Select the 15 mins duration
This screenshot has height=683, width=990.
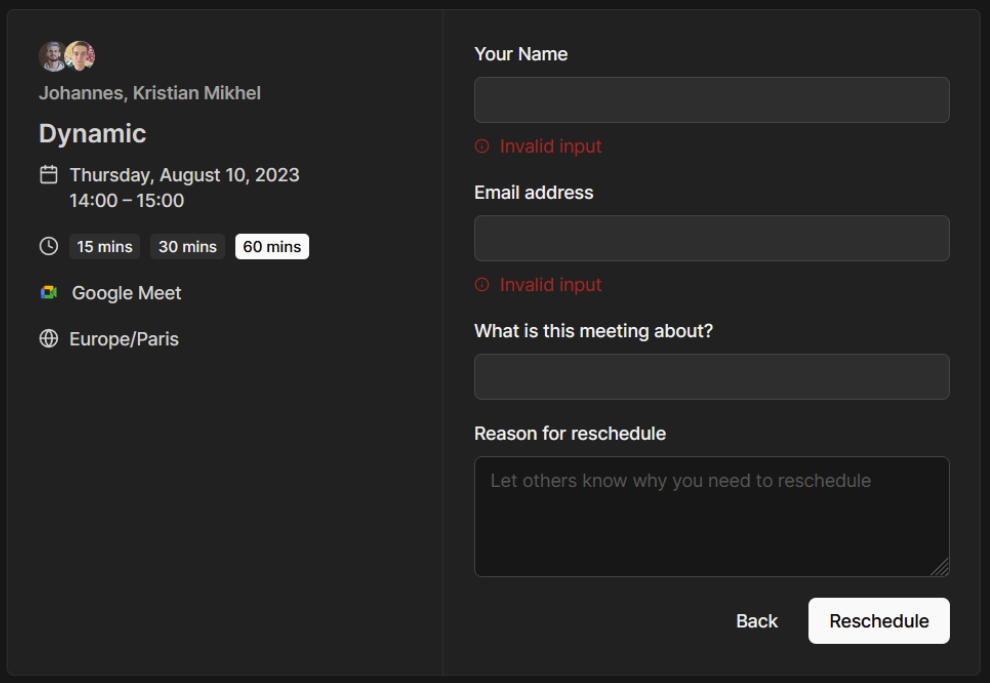[105, 246]
